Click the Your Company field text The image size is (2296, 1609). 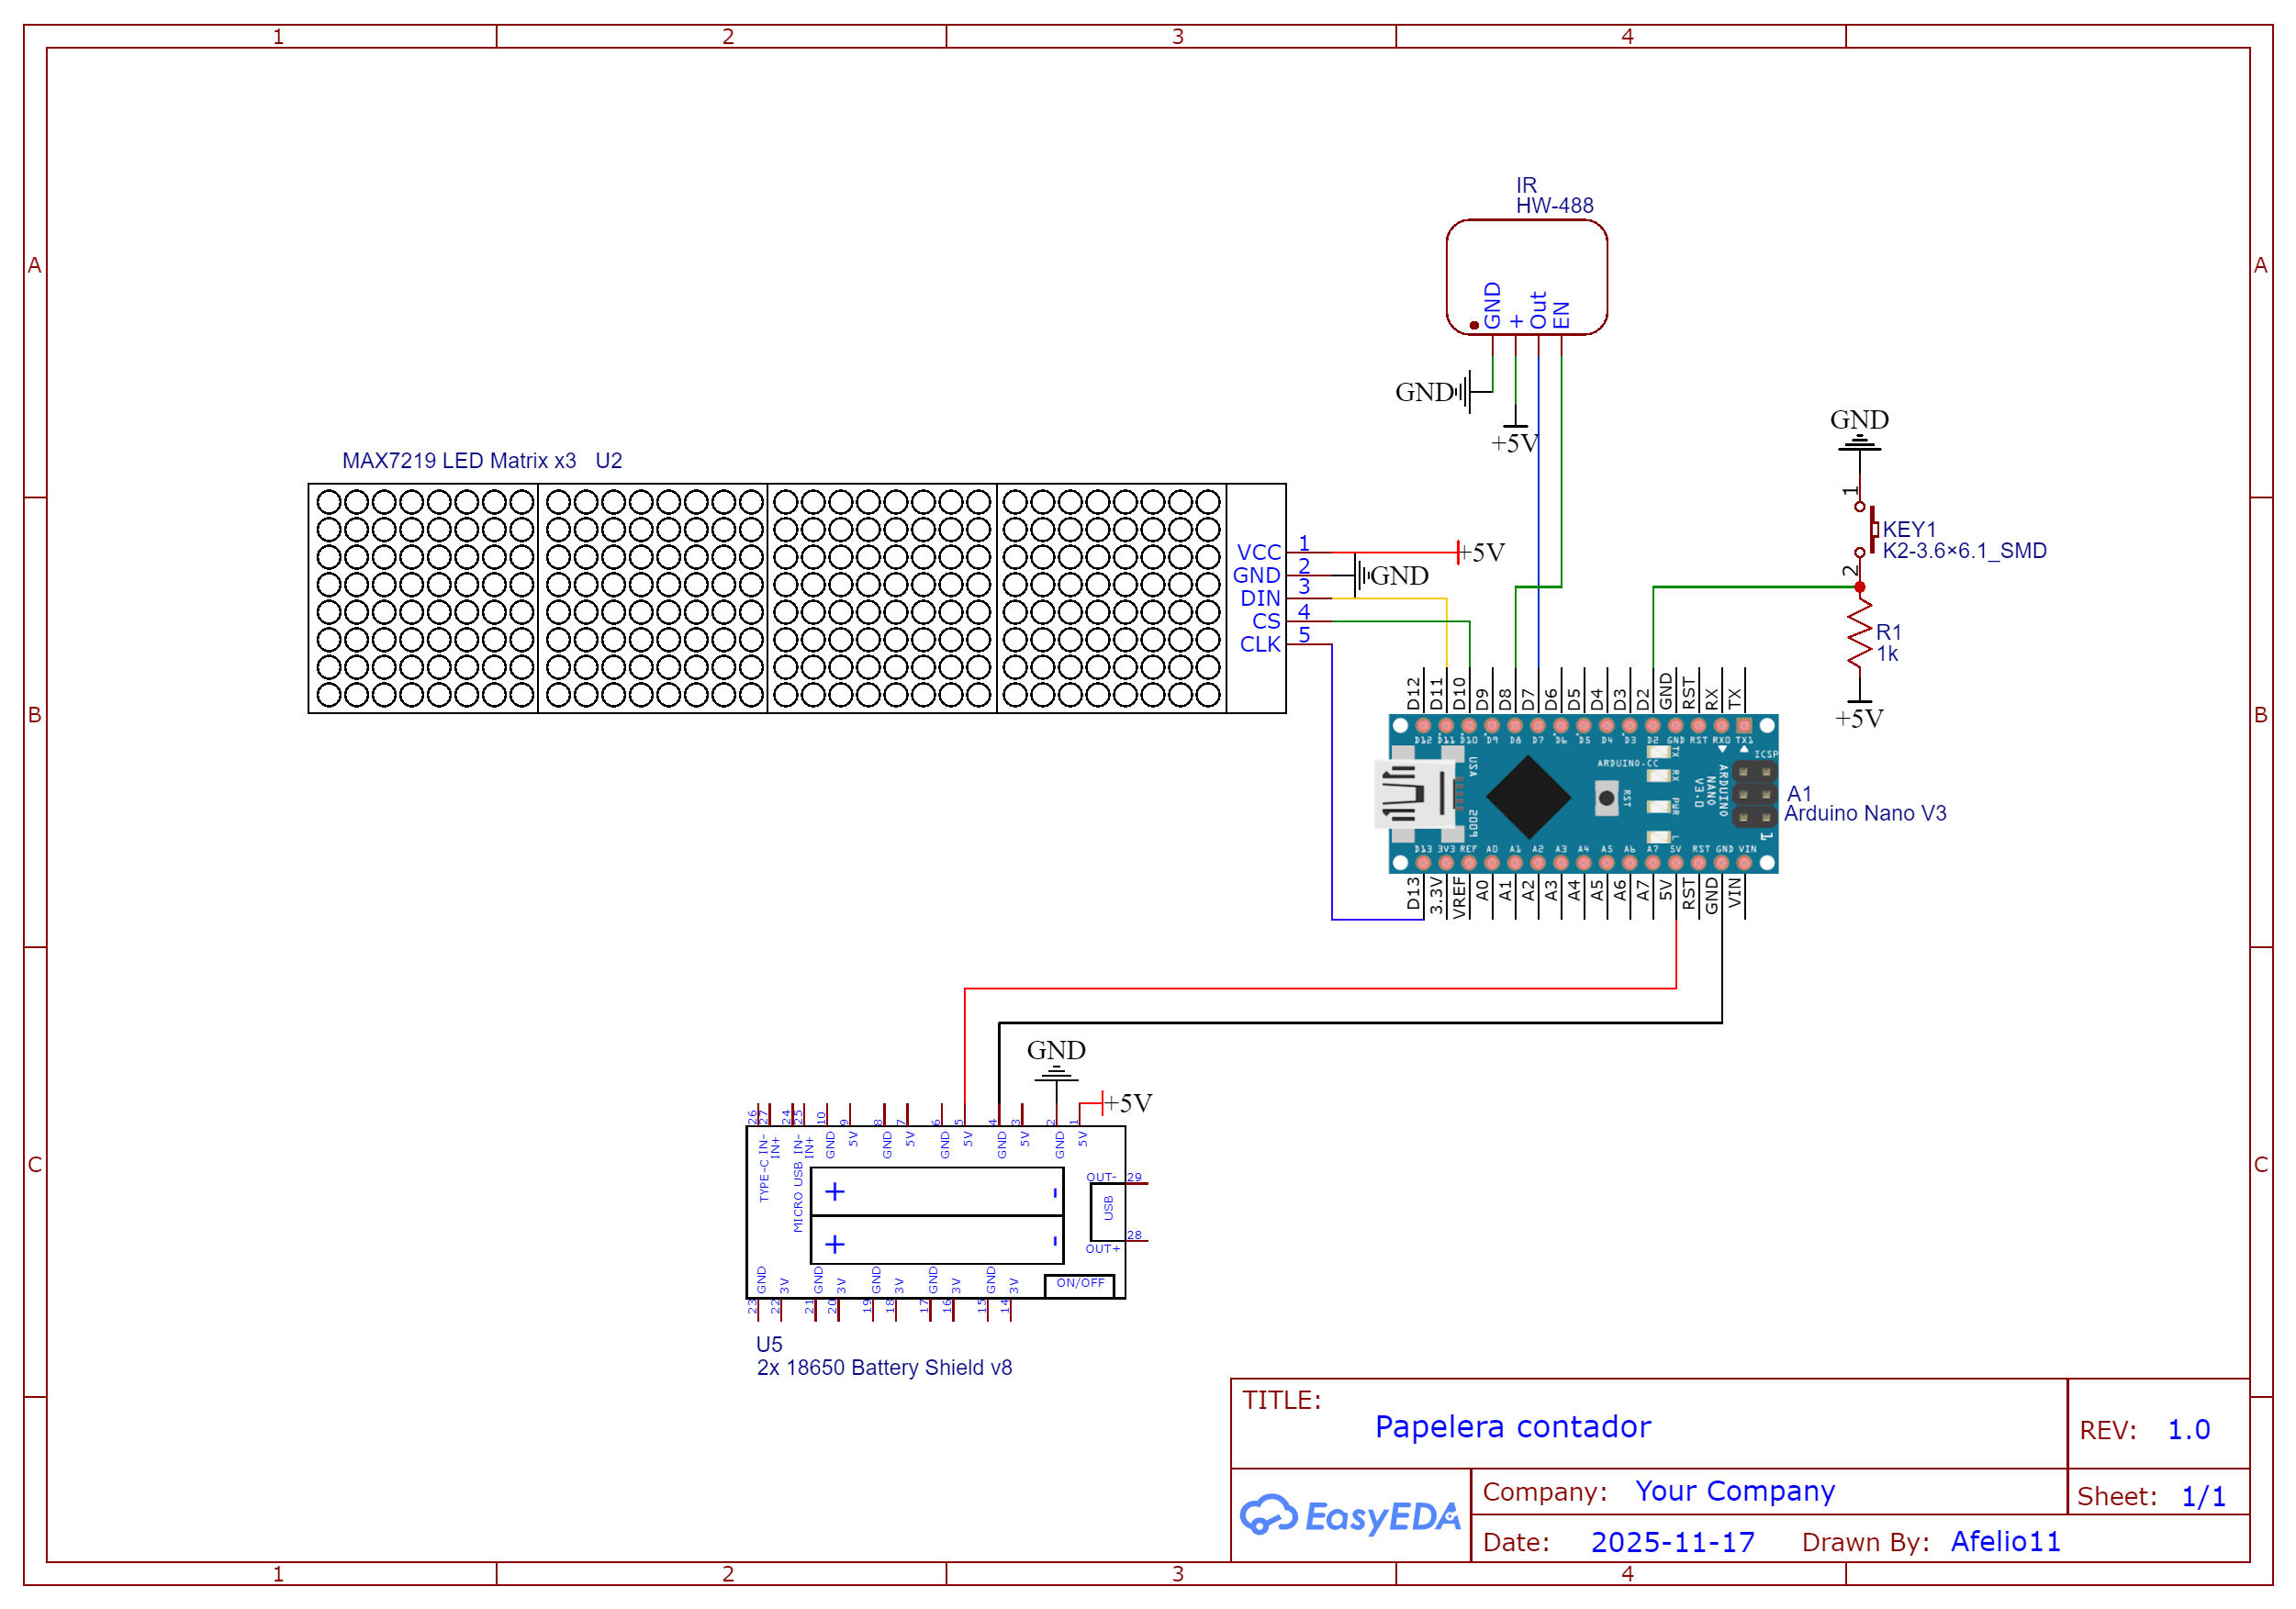coord(1734,1491)
